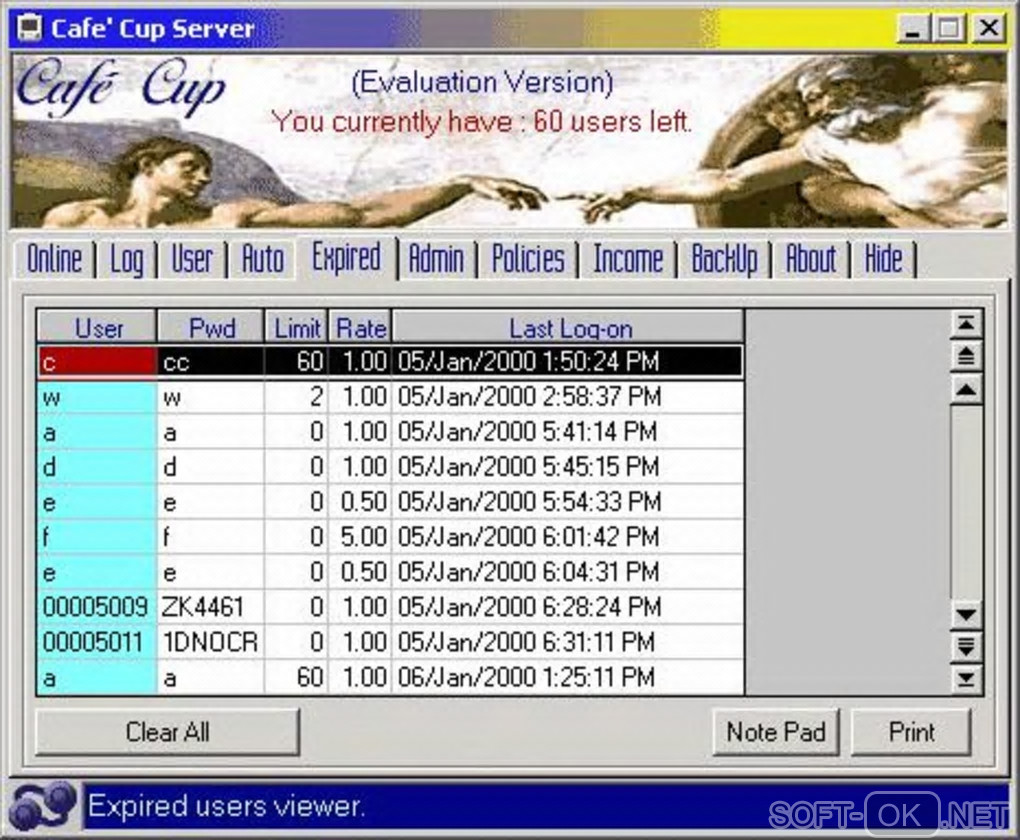
Task: Click the Print button
Action: tap(911, 732)
